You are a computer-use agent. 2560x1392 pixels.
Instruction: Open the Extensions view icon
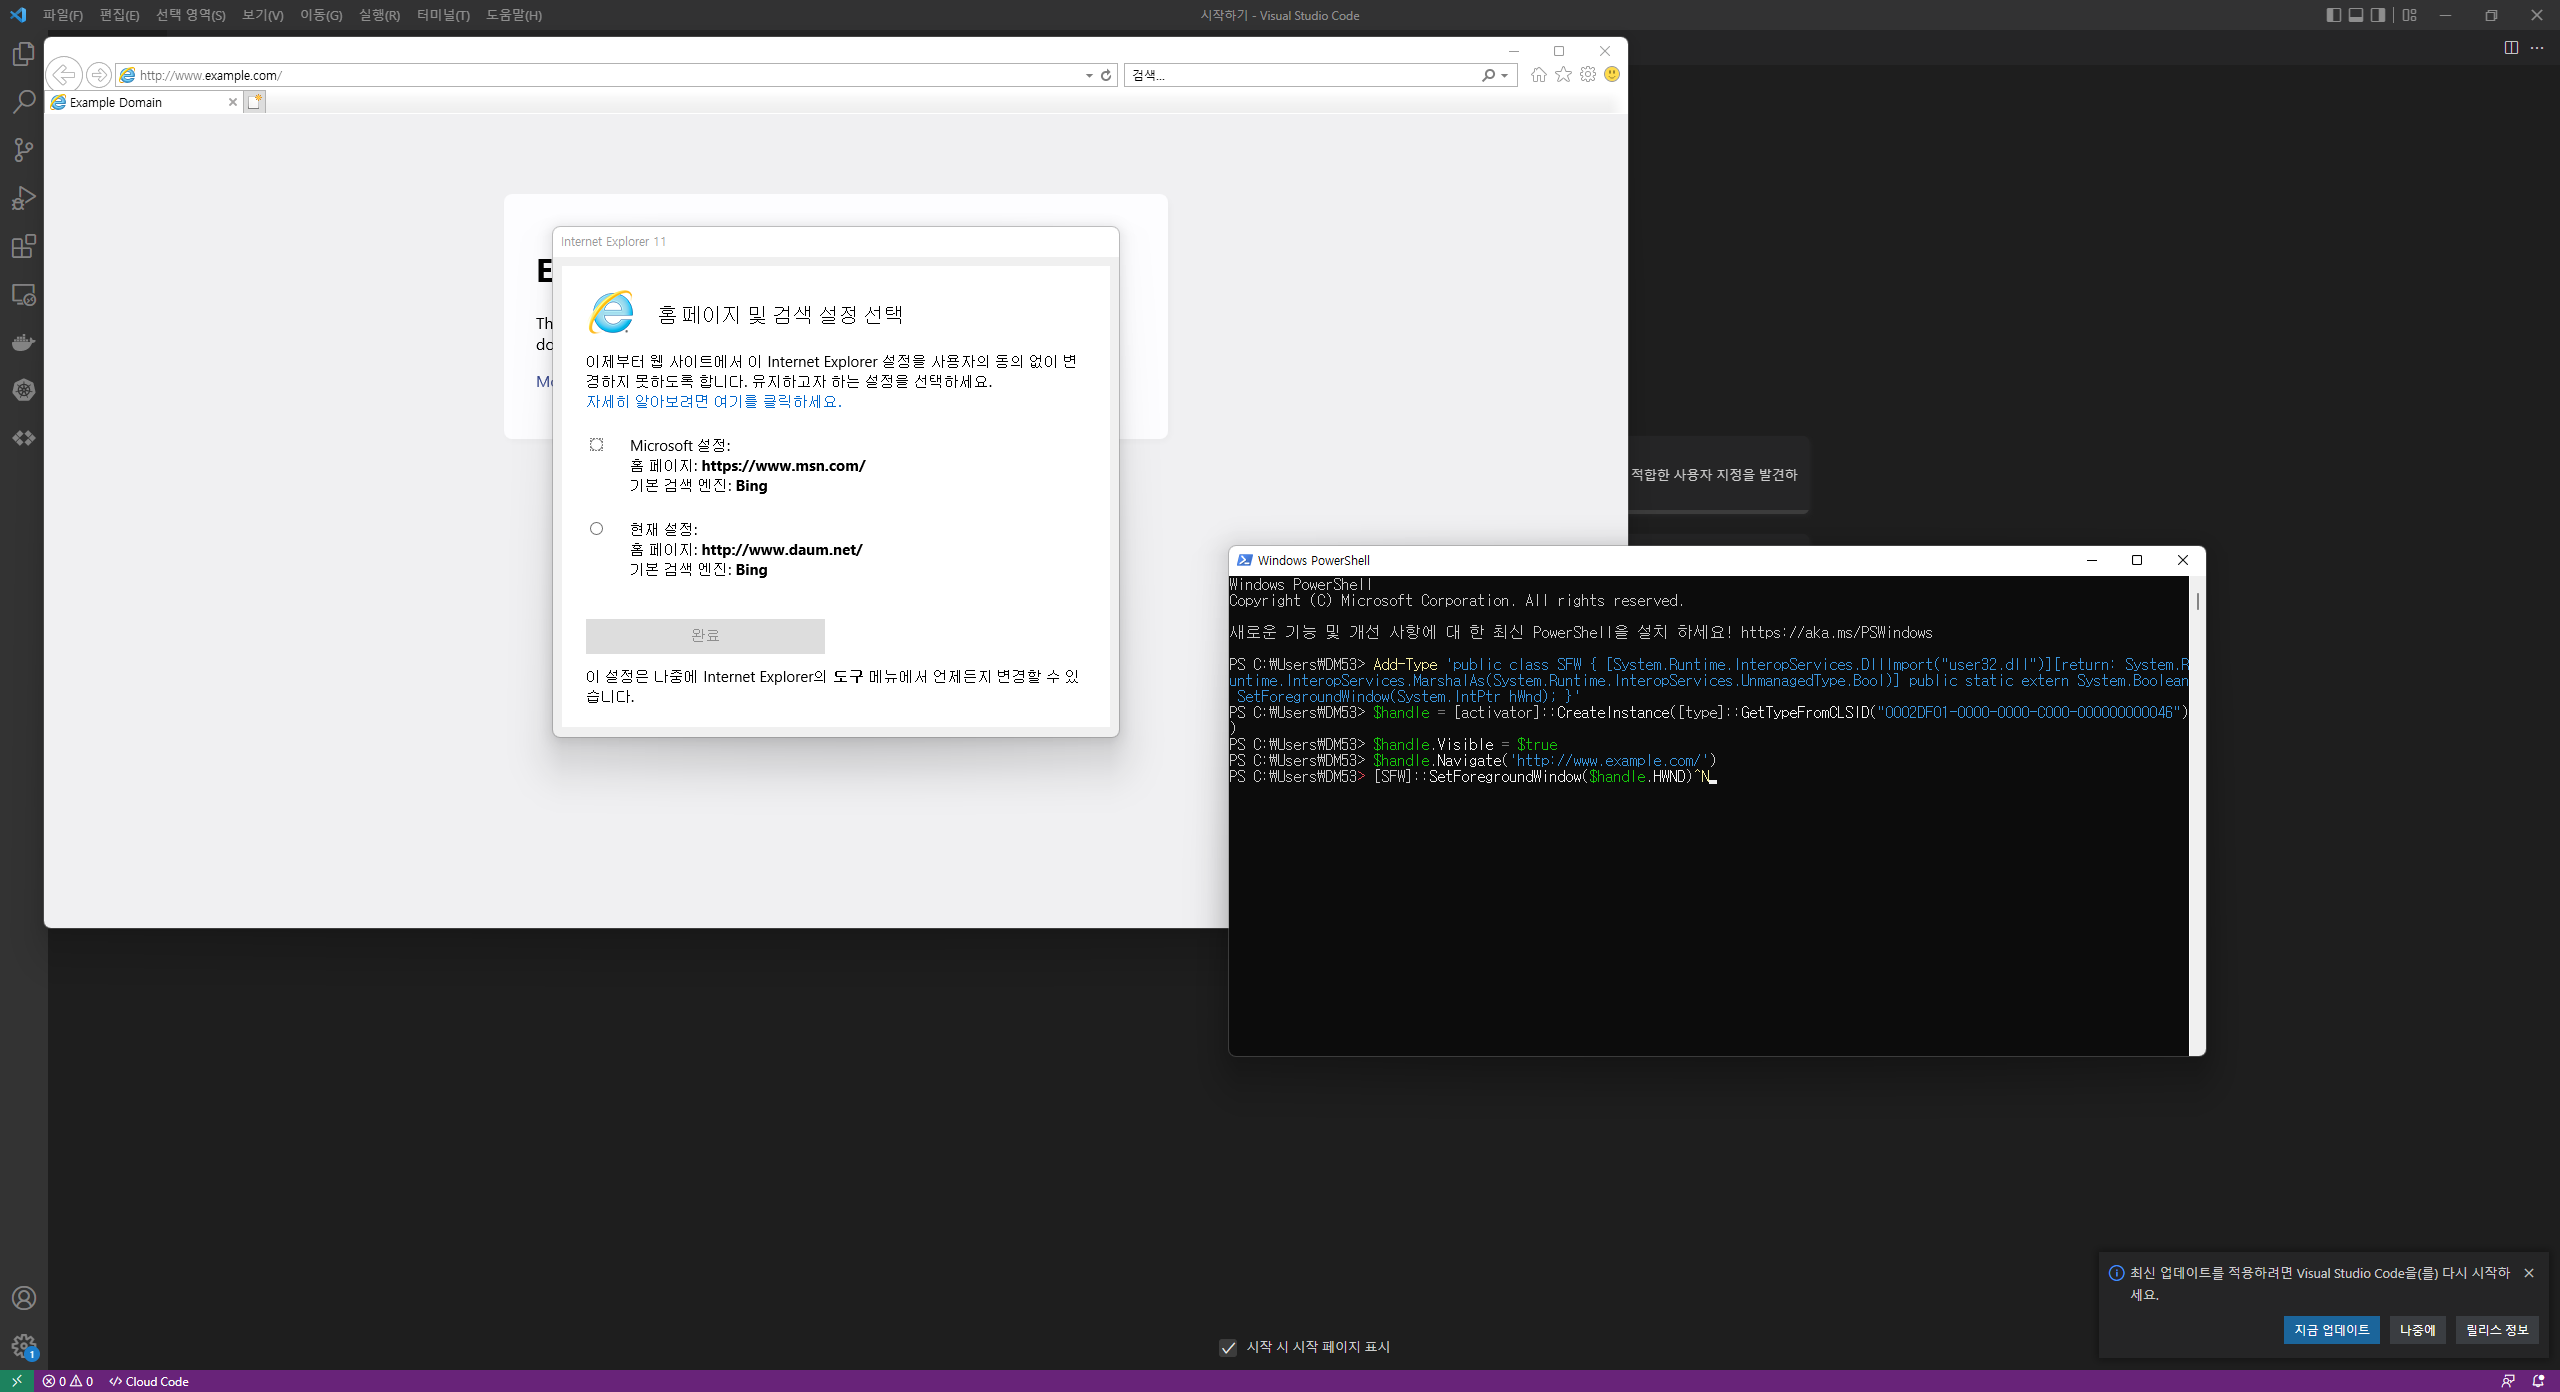point(23,246)
